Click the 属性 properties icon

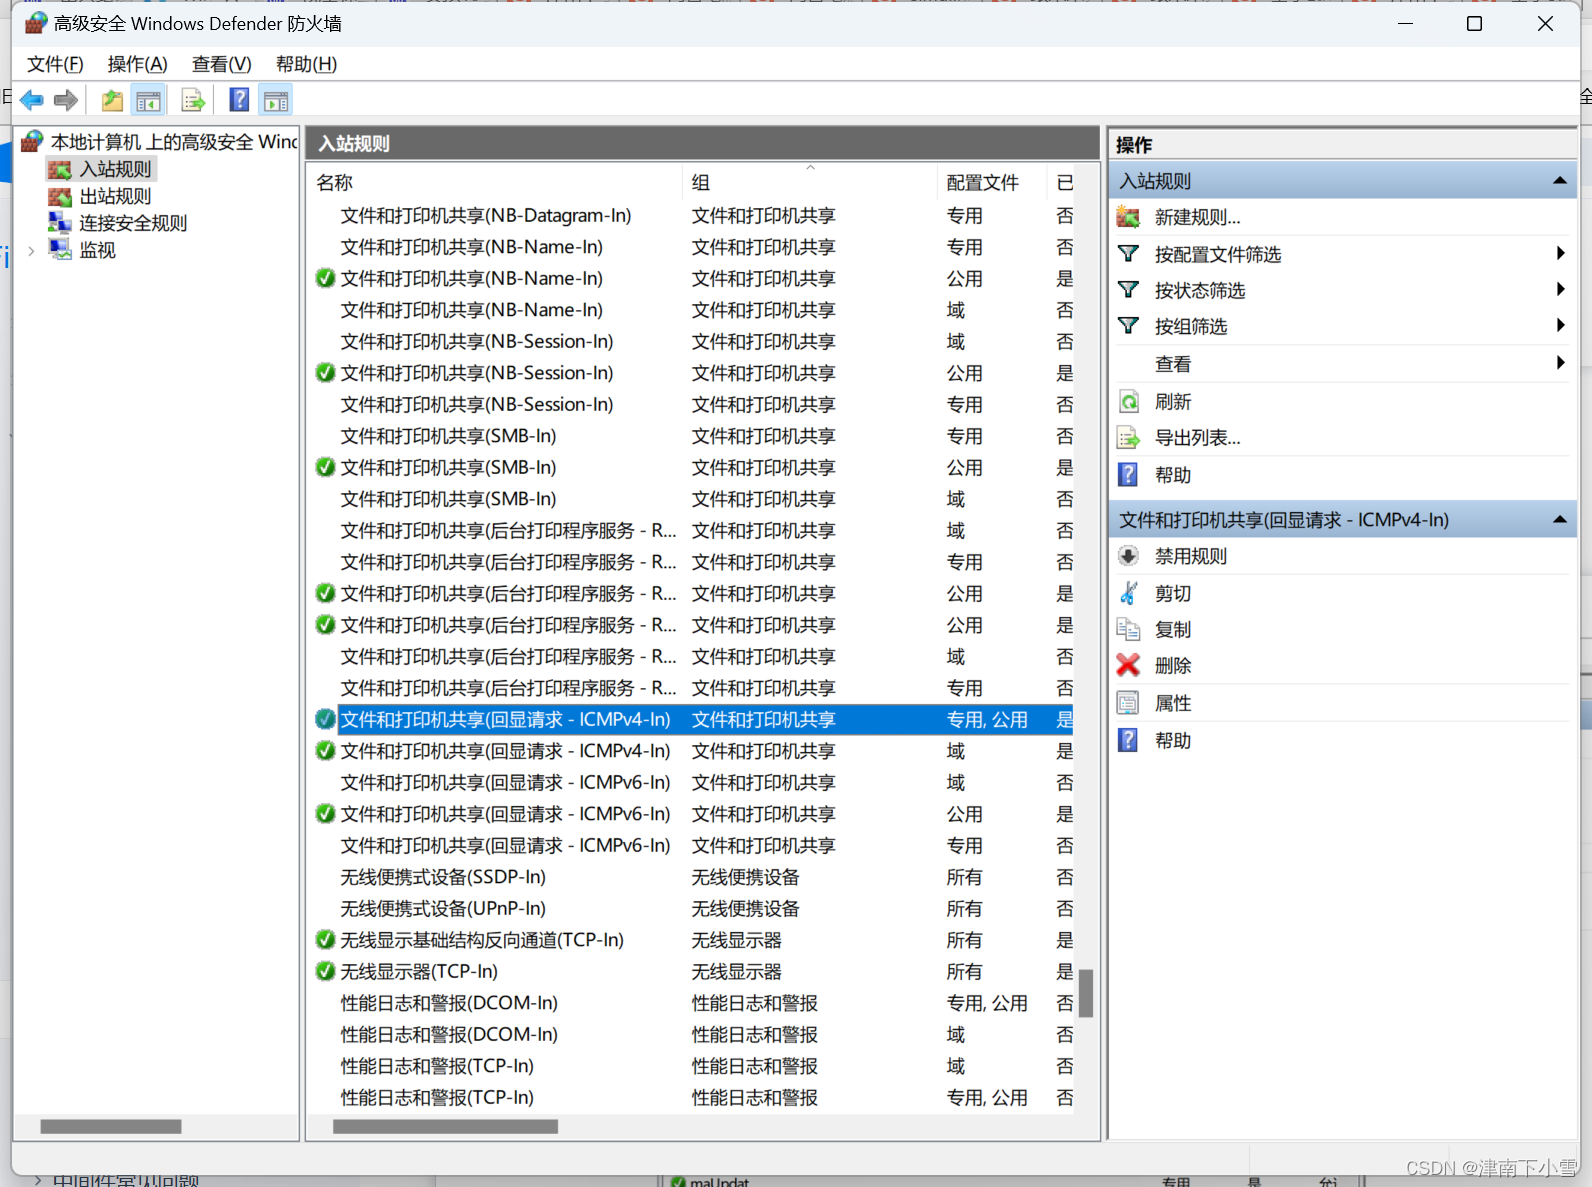[x=1128, y=703]
